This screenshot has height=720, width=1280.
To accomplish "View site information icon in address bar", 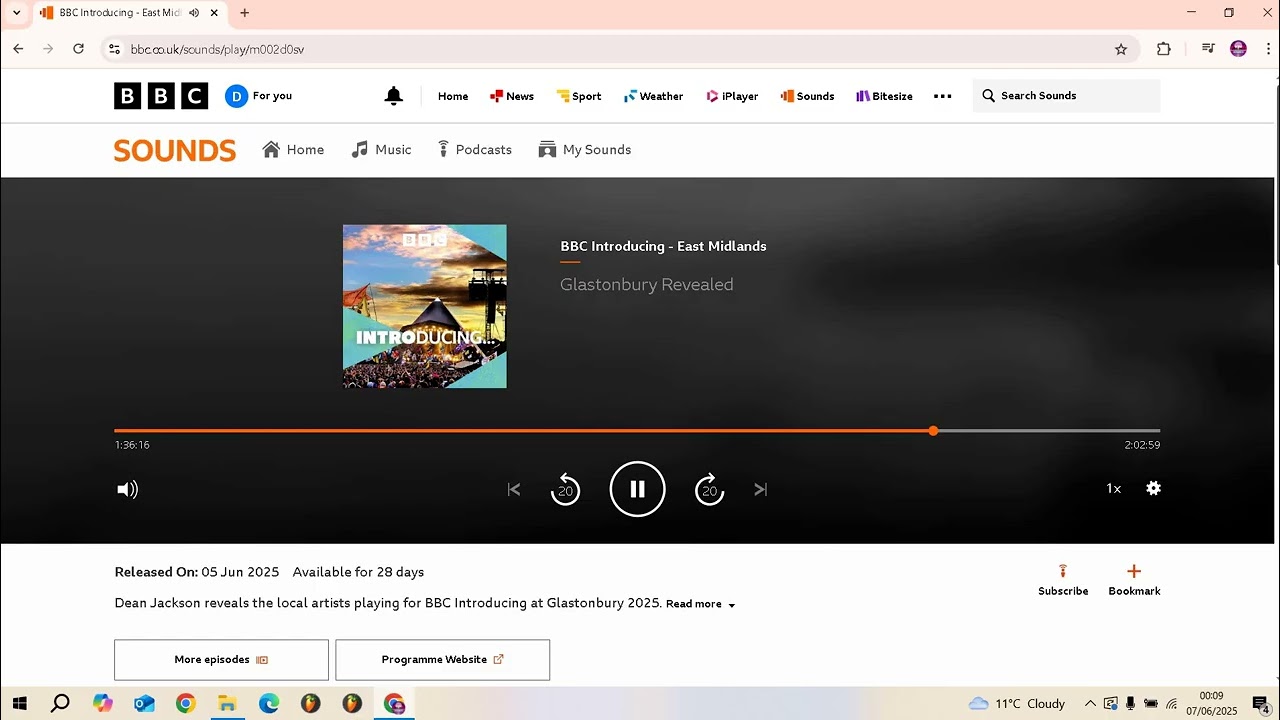I will (114, 49).
